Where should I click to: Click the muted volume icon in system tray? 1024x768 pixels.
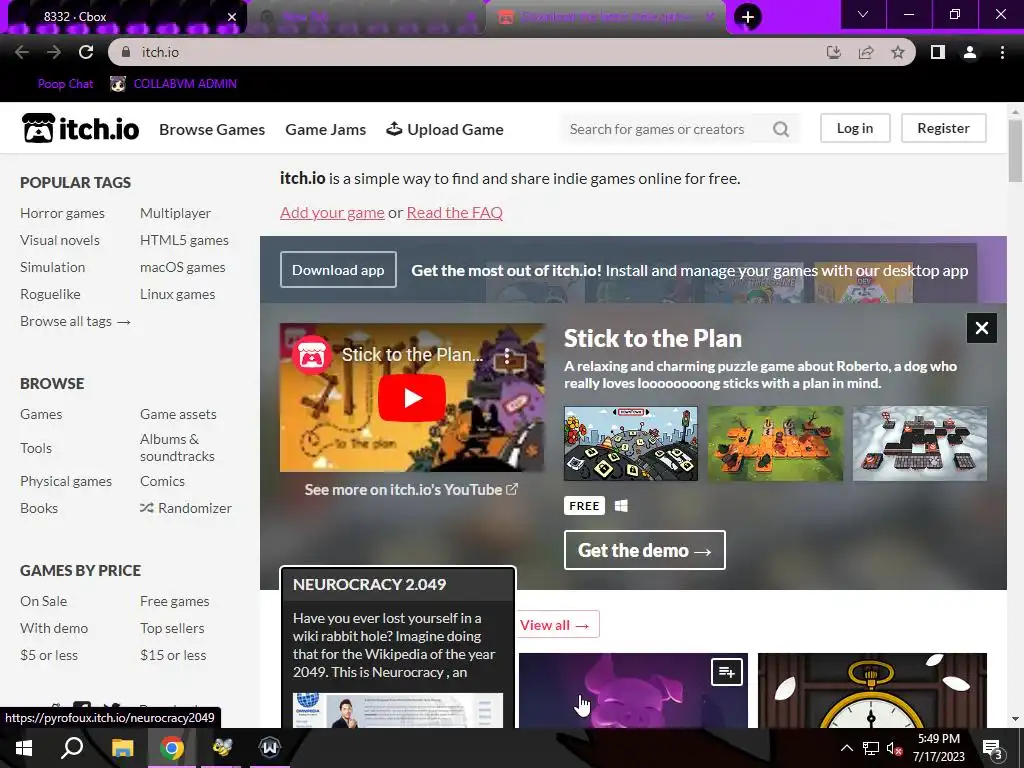point(894,748)
